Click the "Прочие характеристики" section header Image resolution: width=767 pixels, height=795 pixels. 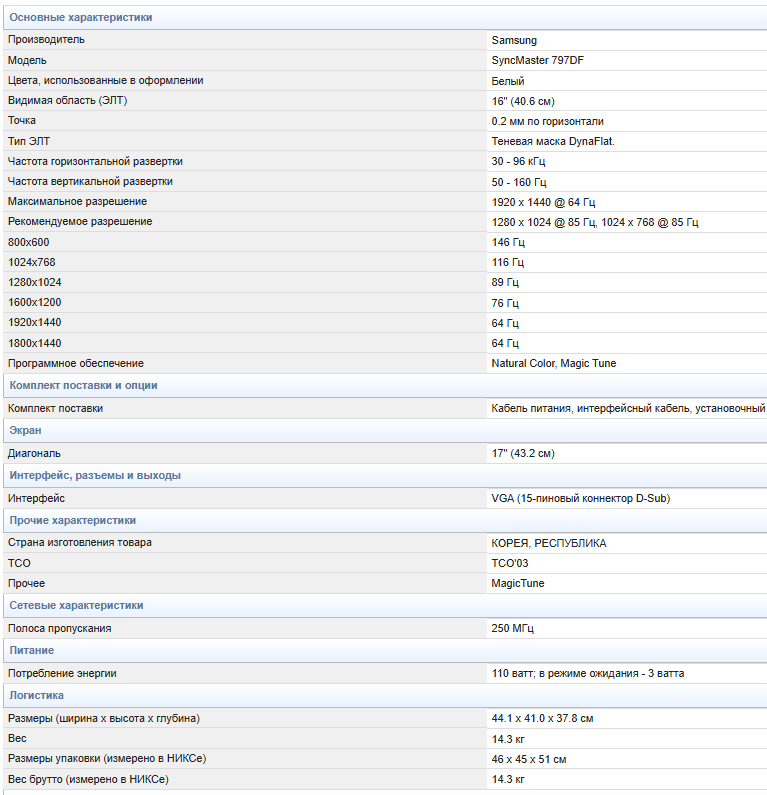72,520
